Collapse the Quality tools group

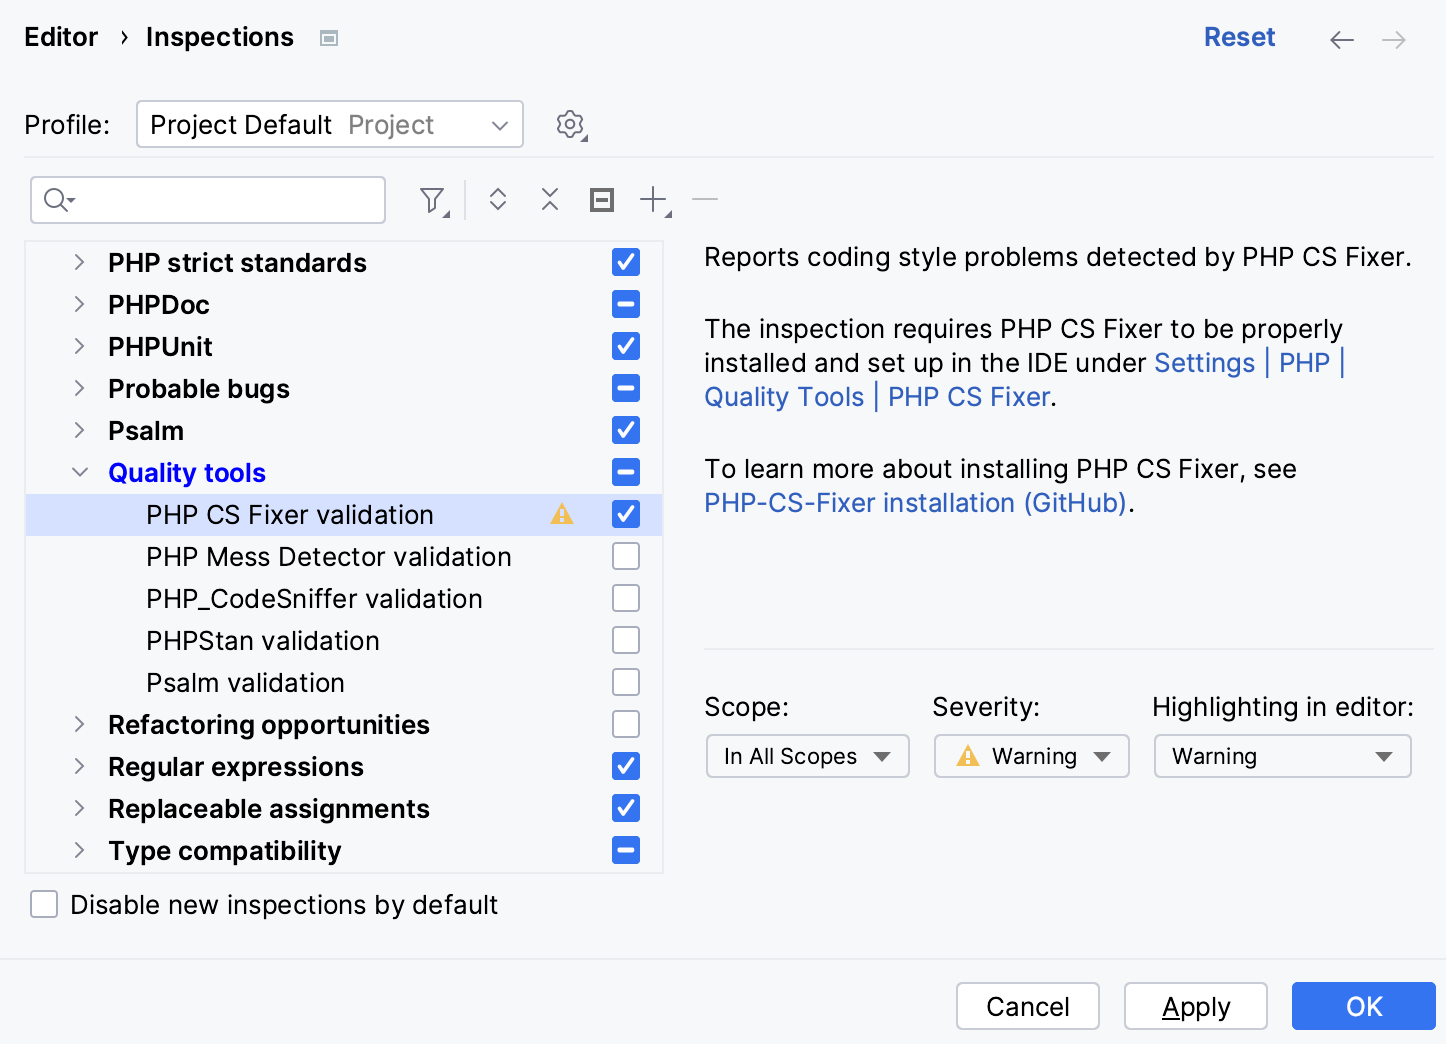[80, 472]
